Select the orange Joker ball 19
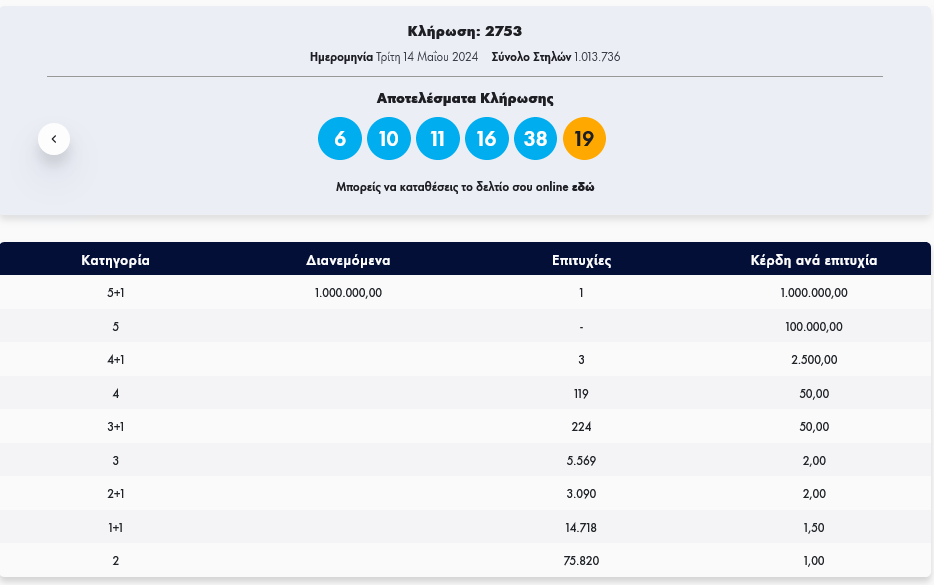Screen dimensions: 934x585 click(x=584, y=139)
